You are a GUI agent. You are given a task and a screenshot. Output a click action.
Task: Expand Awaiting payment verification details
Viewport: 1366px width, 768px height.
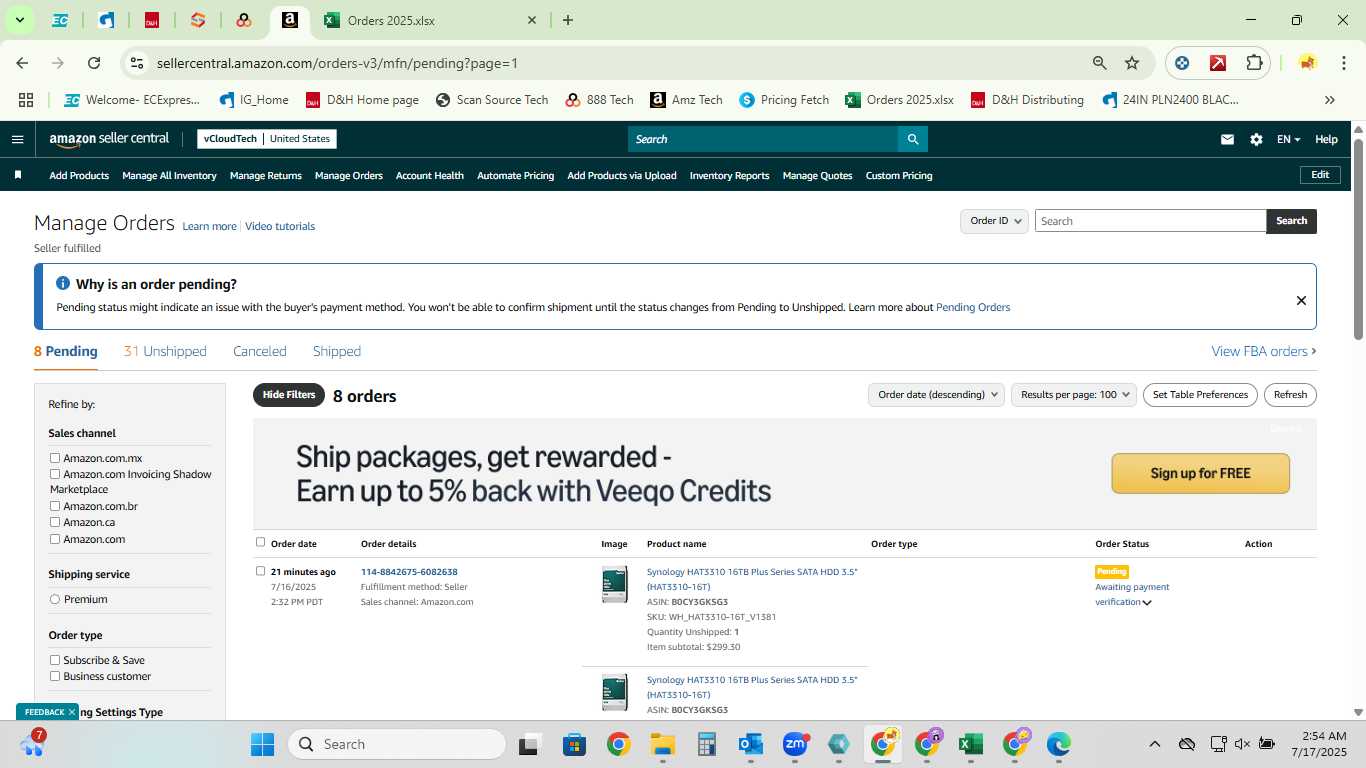(1147, 602)
